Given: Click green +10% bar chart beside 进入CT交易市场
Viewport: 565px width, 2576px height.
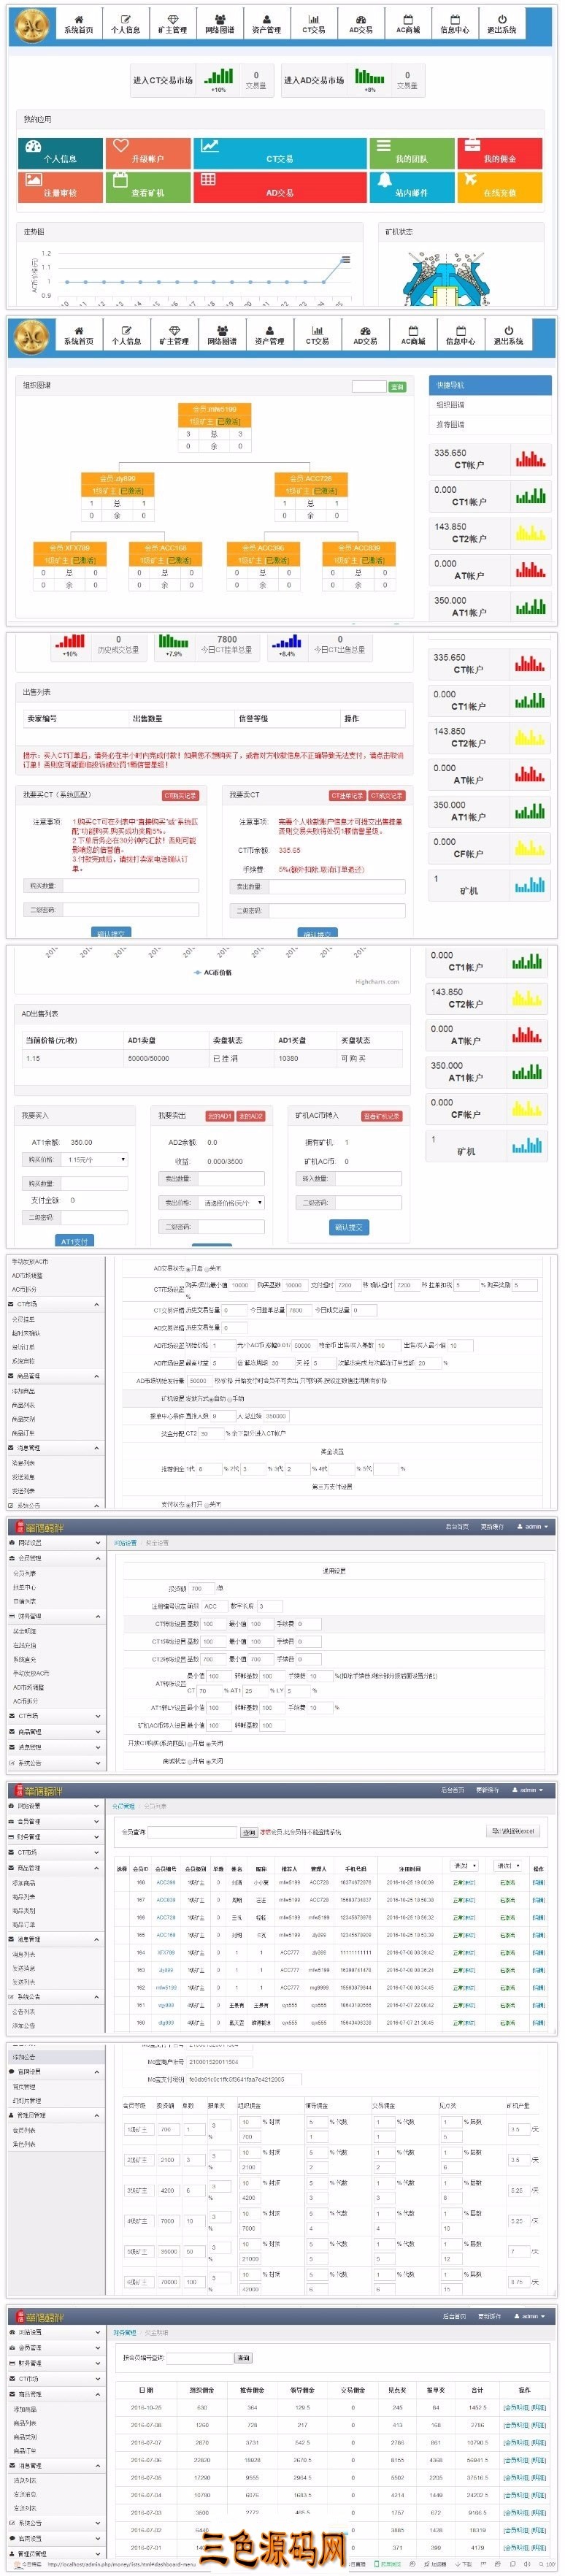Looking at the screenshot, I should (x=219, y=77).
